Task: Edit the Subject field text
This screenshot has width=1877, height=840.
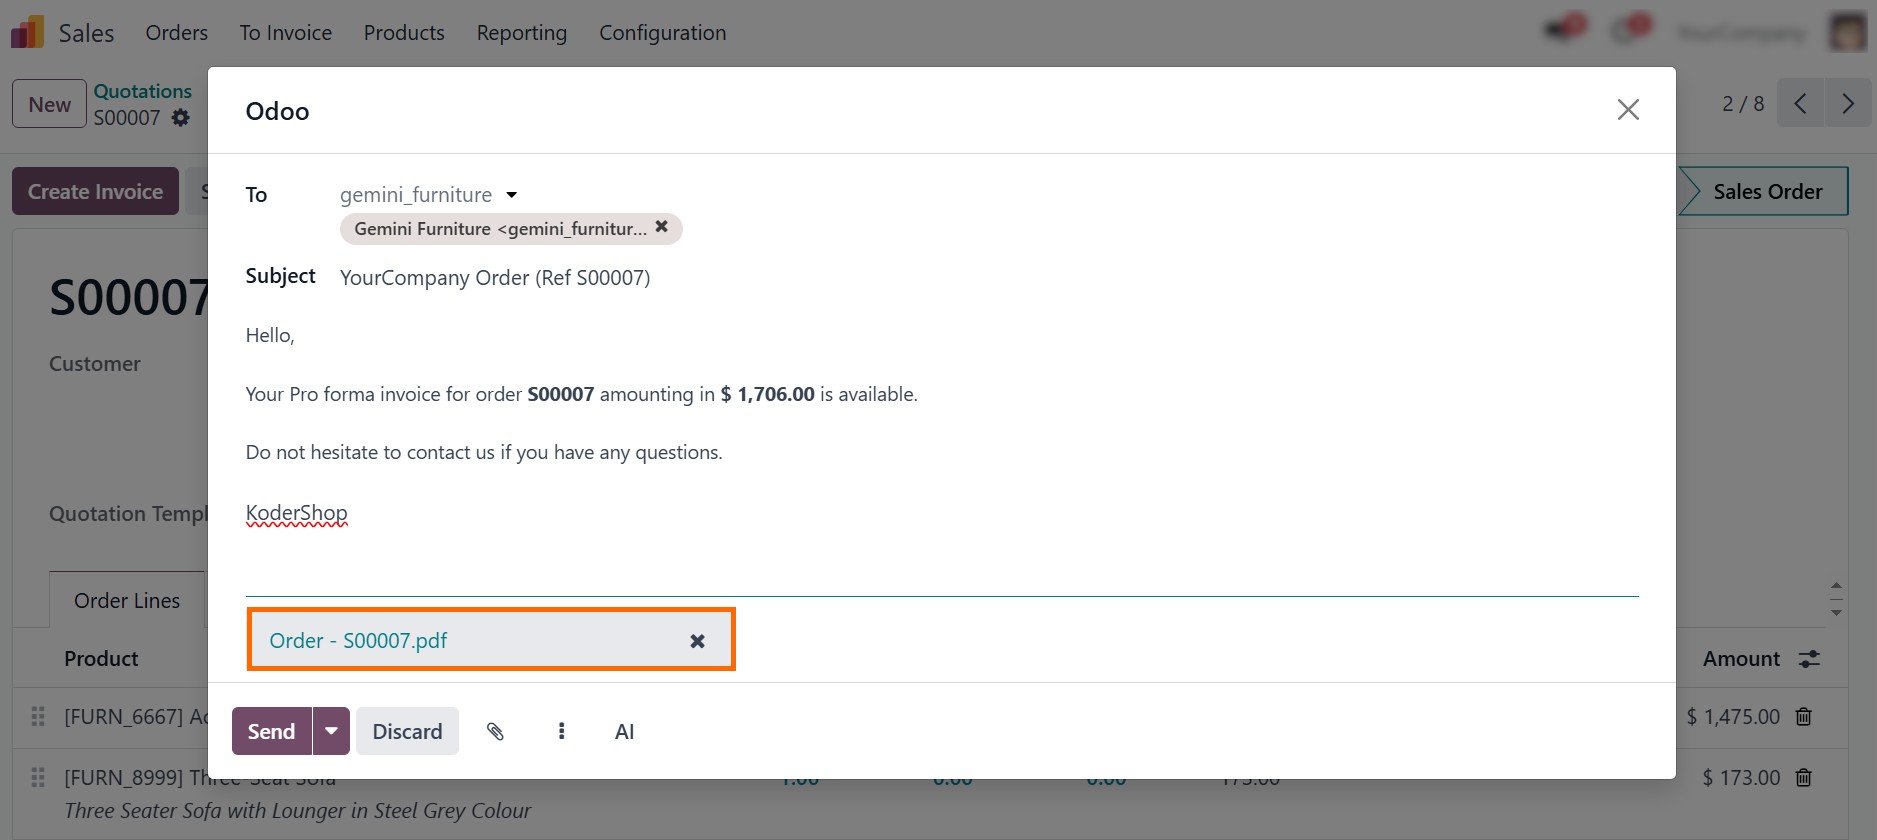Action: pyautogui.click(x=495, y=278)
